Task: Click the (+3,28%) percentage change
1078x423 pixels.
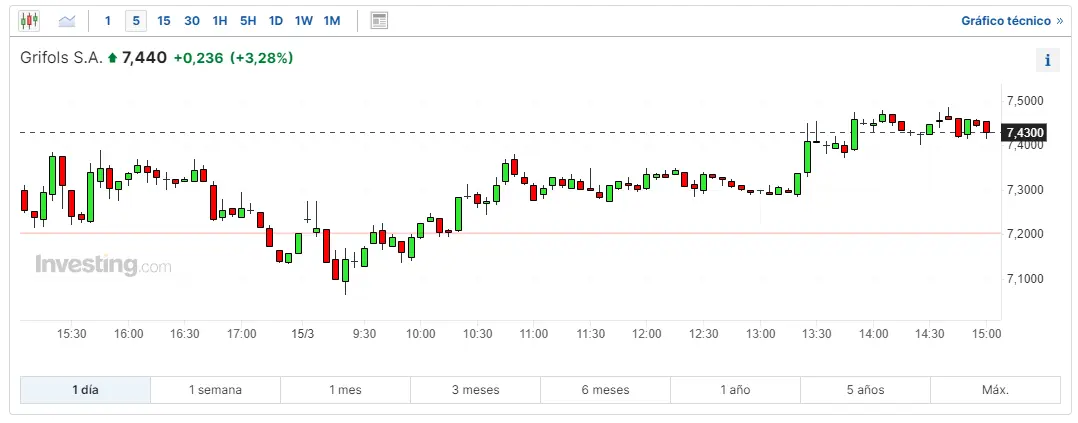Action: [x=261, y=58]
